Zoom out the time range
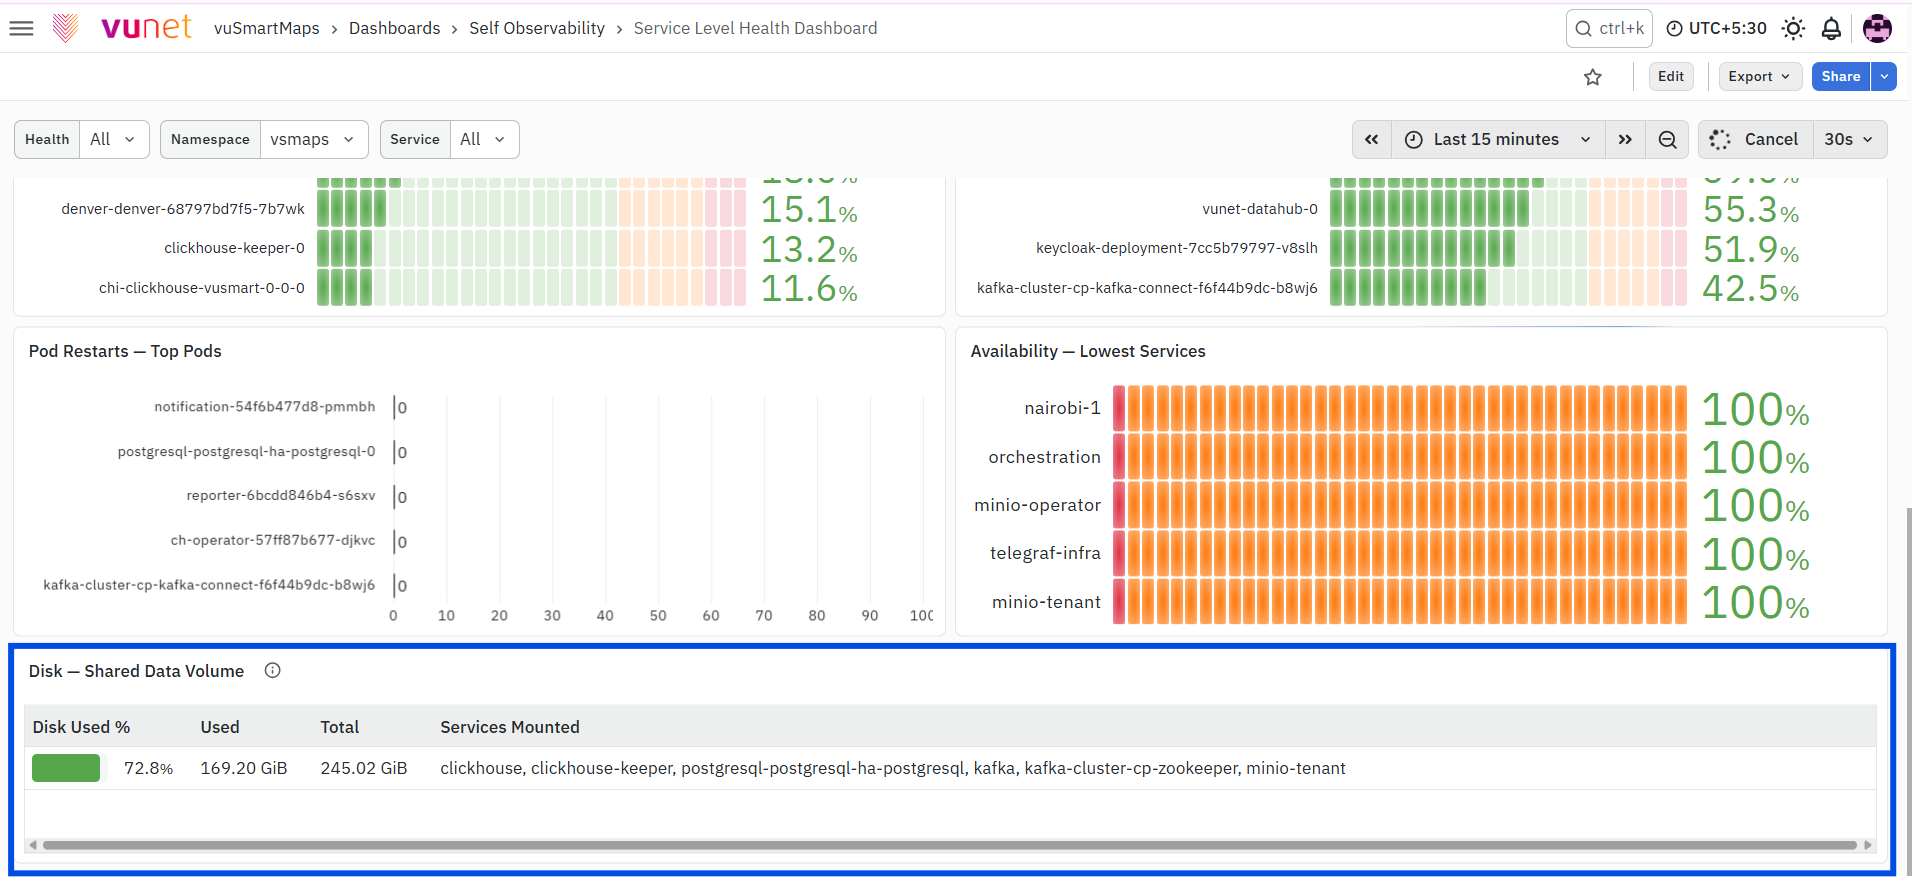This screenshot has height=877, width=1912. tap(1668, 139)
